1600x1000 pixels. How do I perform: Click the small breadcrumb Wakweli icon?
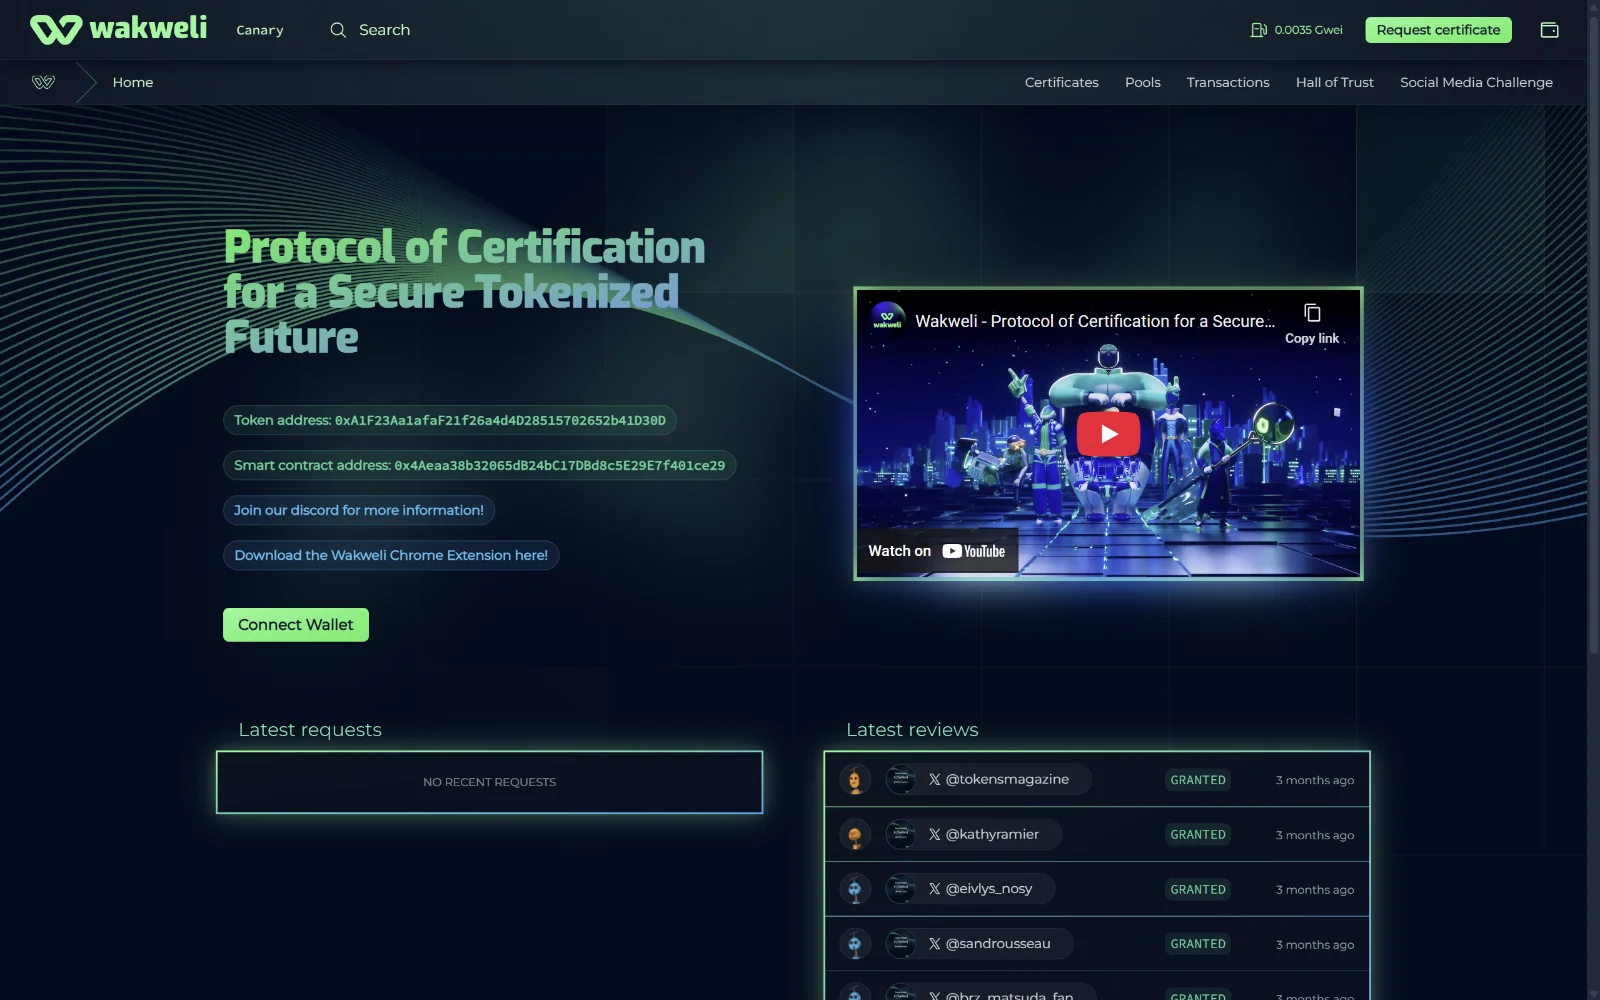click(x=43, y=82)
